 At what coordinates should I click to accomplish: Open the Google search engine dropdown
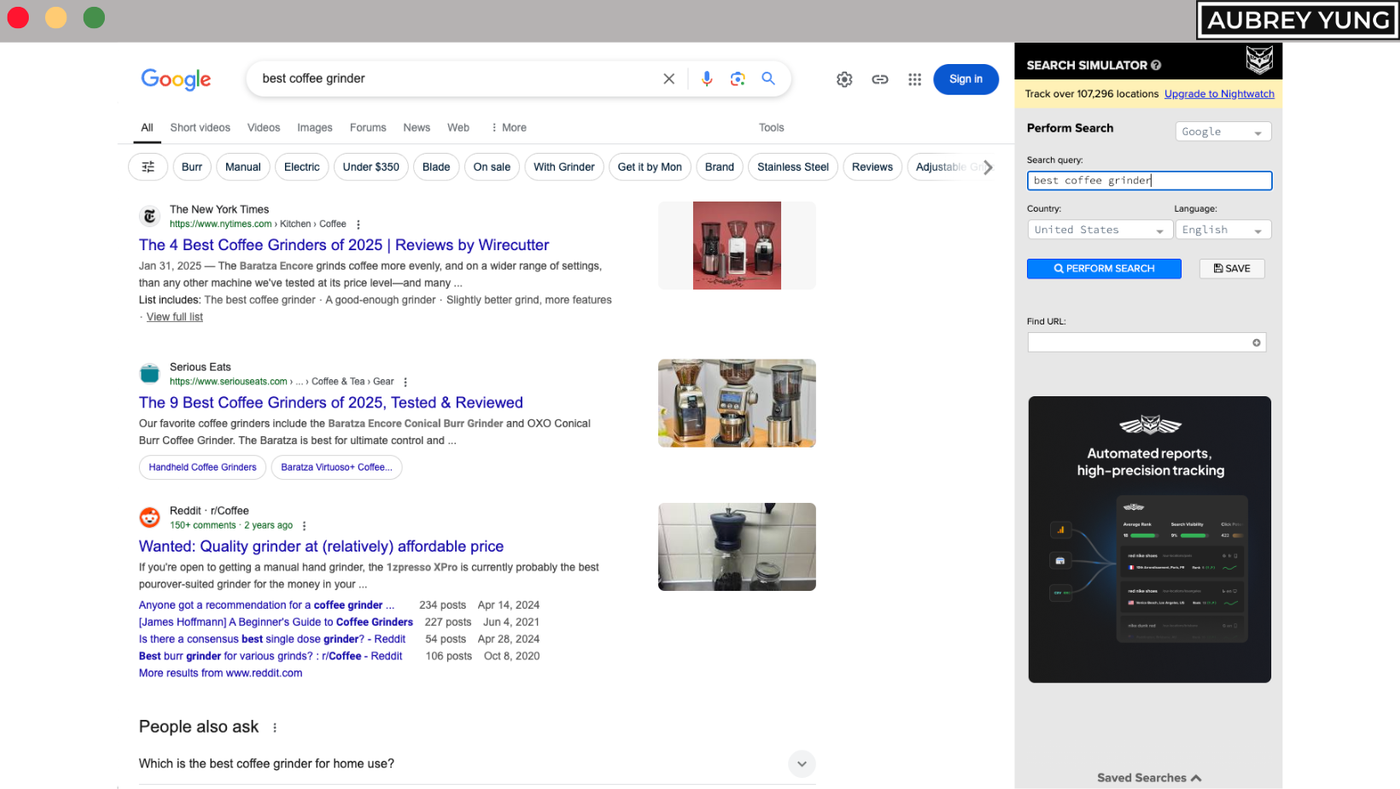[x=1222, y=130]
